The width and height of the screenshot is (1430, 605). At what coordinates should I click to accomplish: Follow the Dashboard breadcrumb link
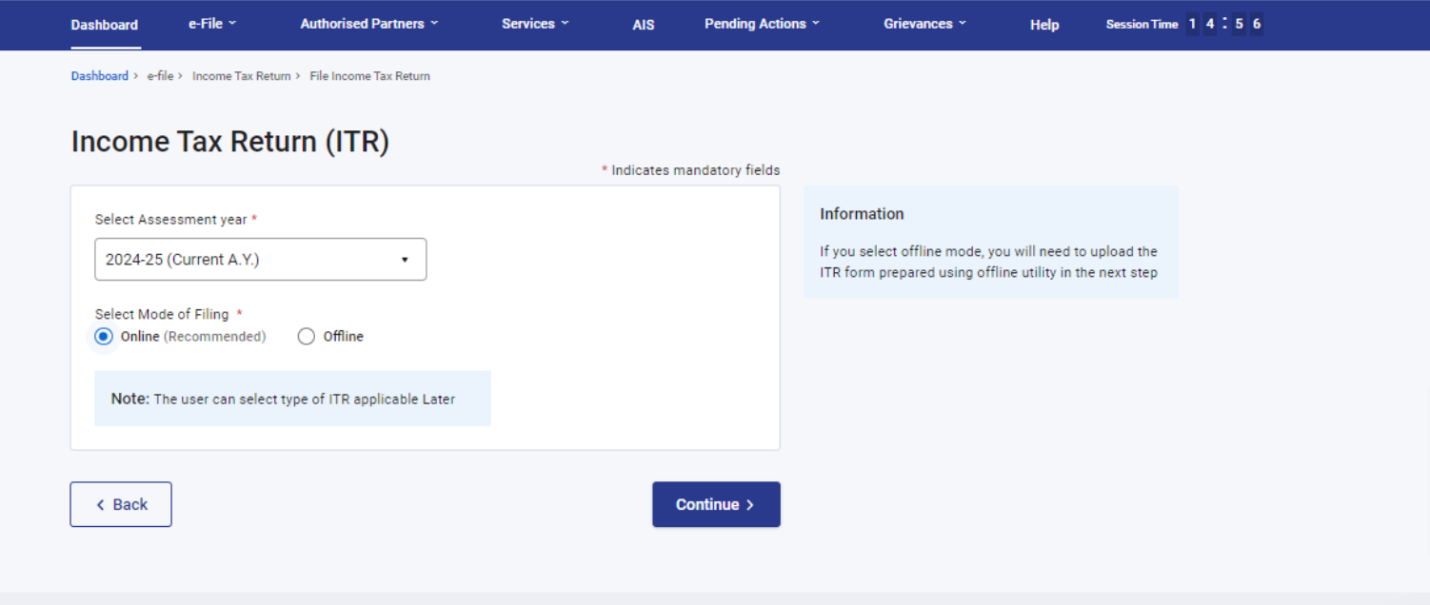(99, 75)
